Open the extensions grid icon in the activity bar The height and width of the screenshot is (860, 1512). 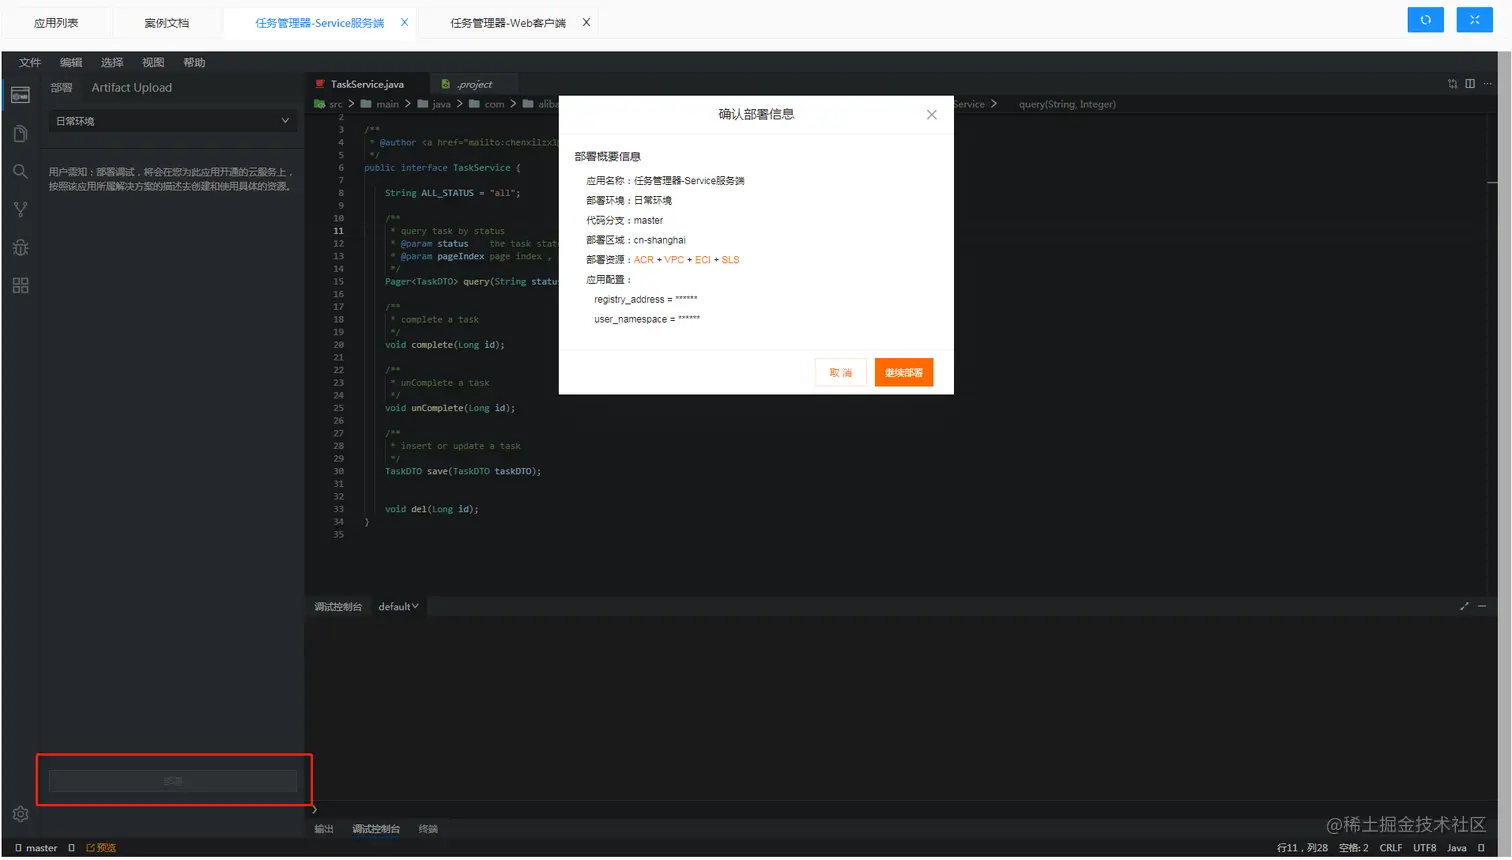click(x=20, y=285)
